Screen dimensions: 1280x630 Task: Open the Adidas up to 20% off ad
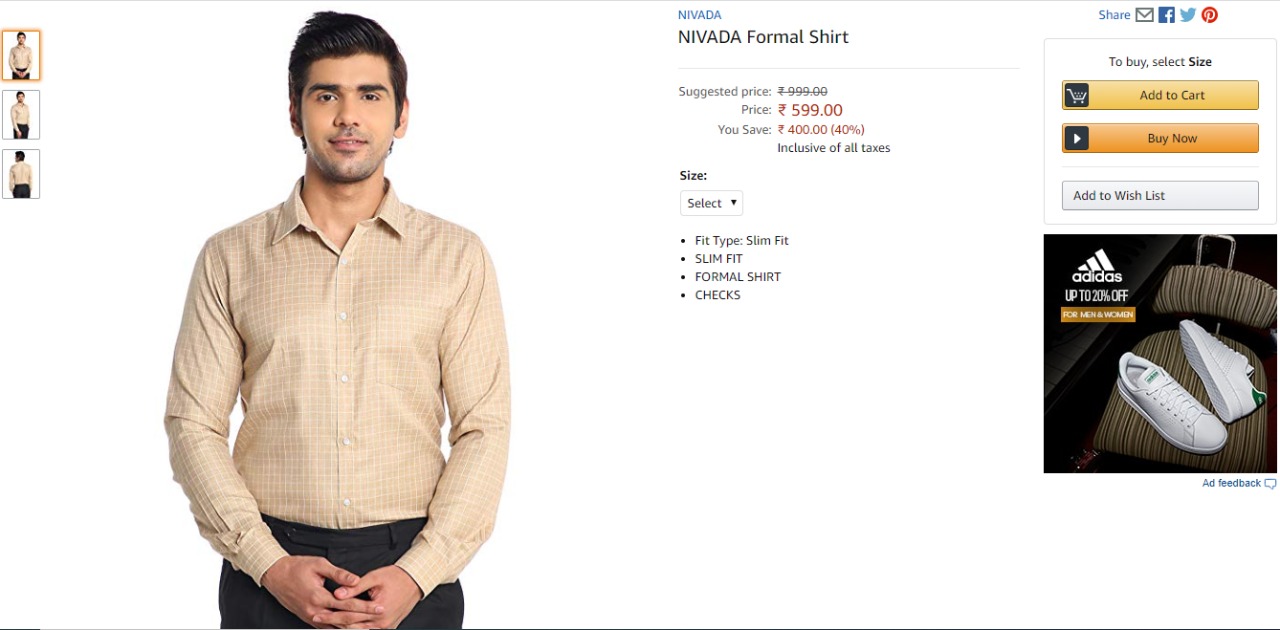(1160, 353)
